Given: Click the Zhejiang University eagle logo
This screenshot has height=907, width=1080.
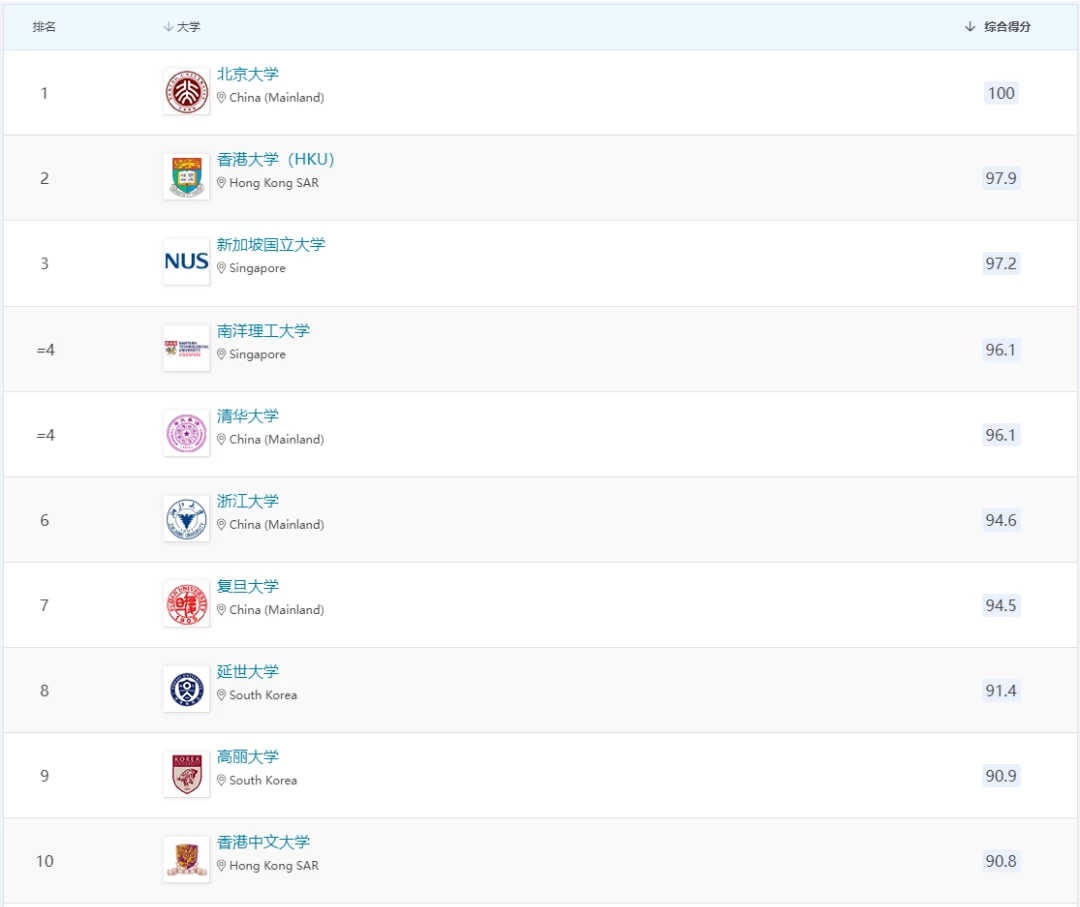Looking at the screenshot, I should click(186, 519).
